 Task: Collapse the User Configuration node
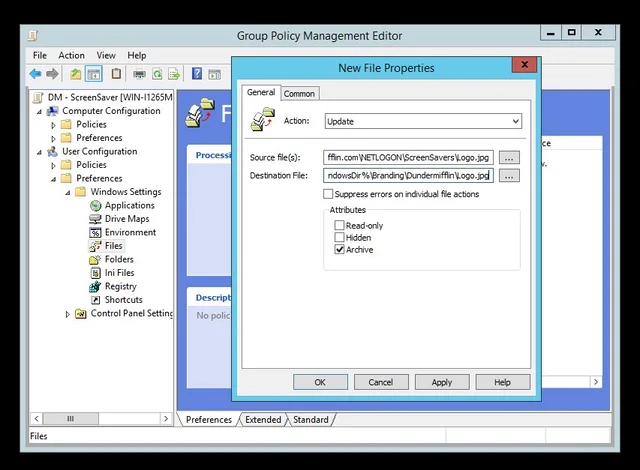[39, 152]
